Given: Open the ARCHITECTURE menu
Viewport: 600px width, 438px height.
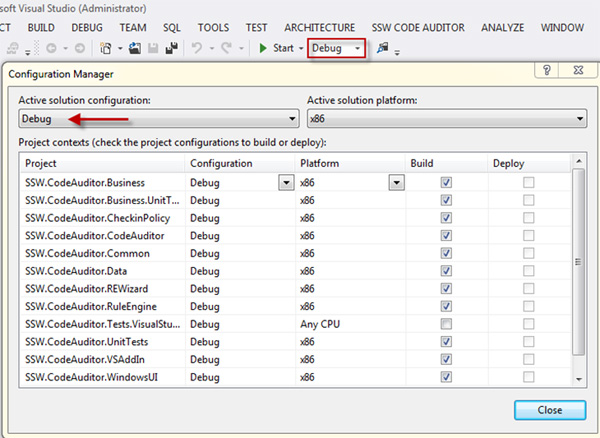Looking at the screenshot, I should coord(319,27).
